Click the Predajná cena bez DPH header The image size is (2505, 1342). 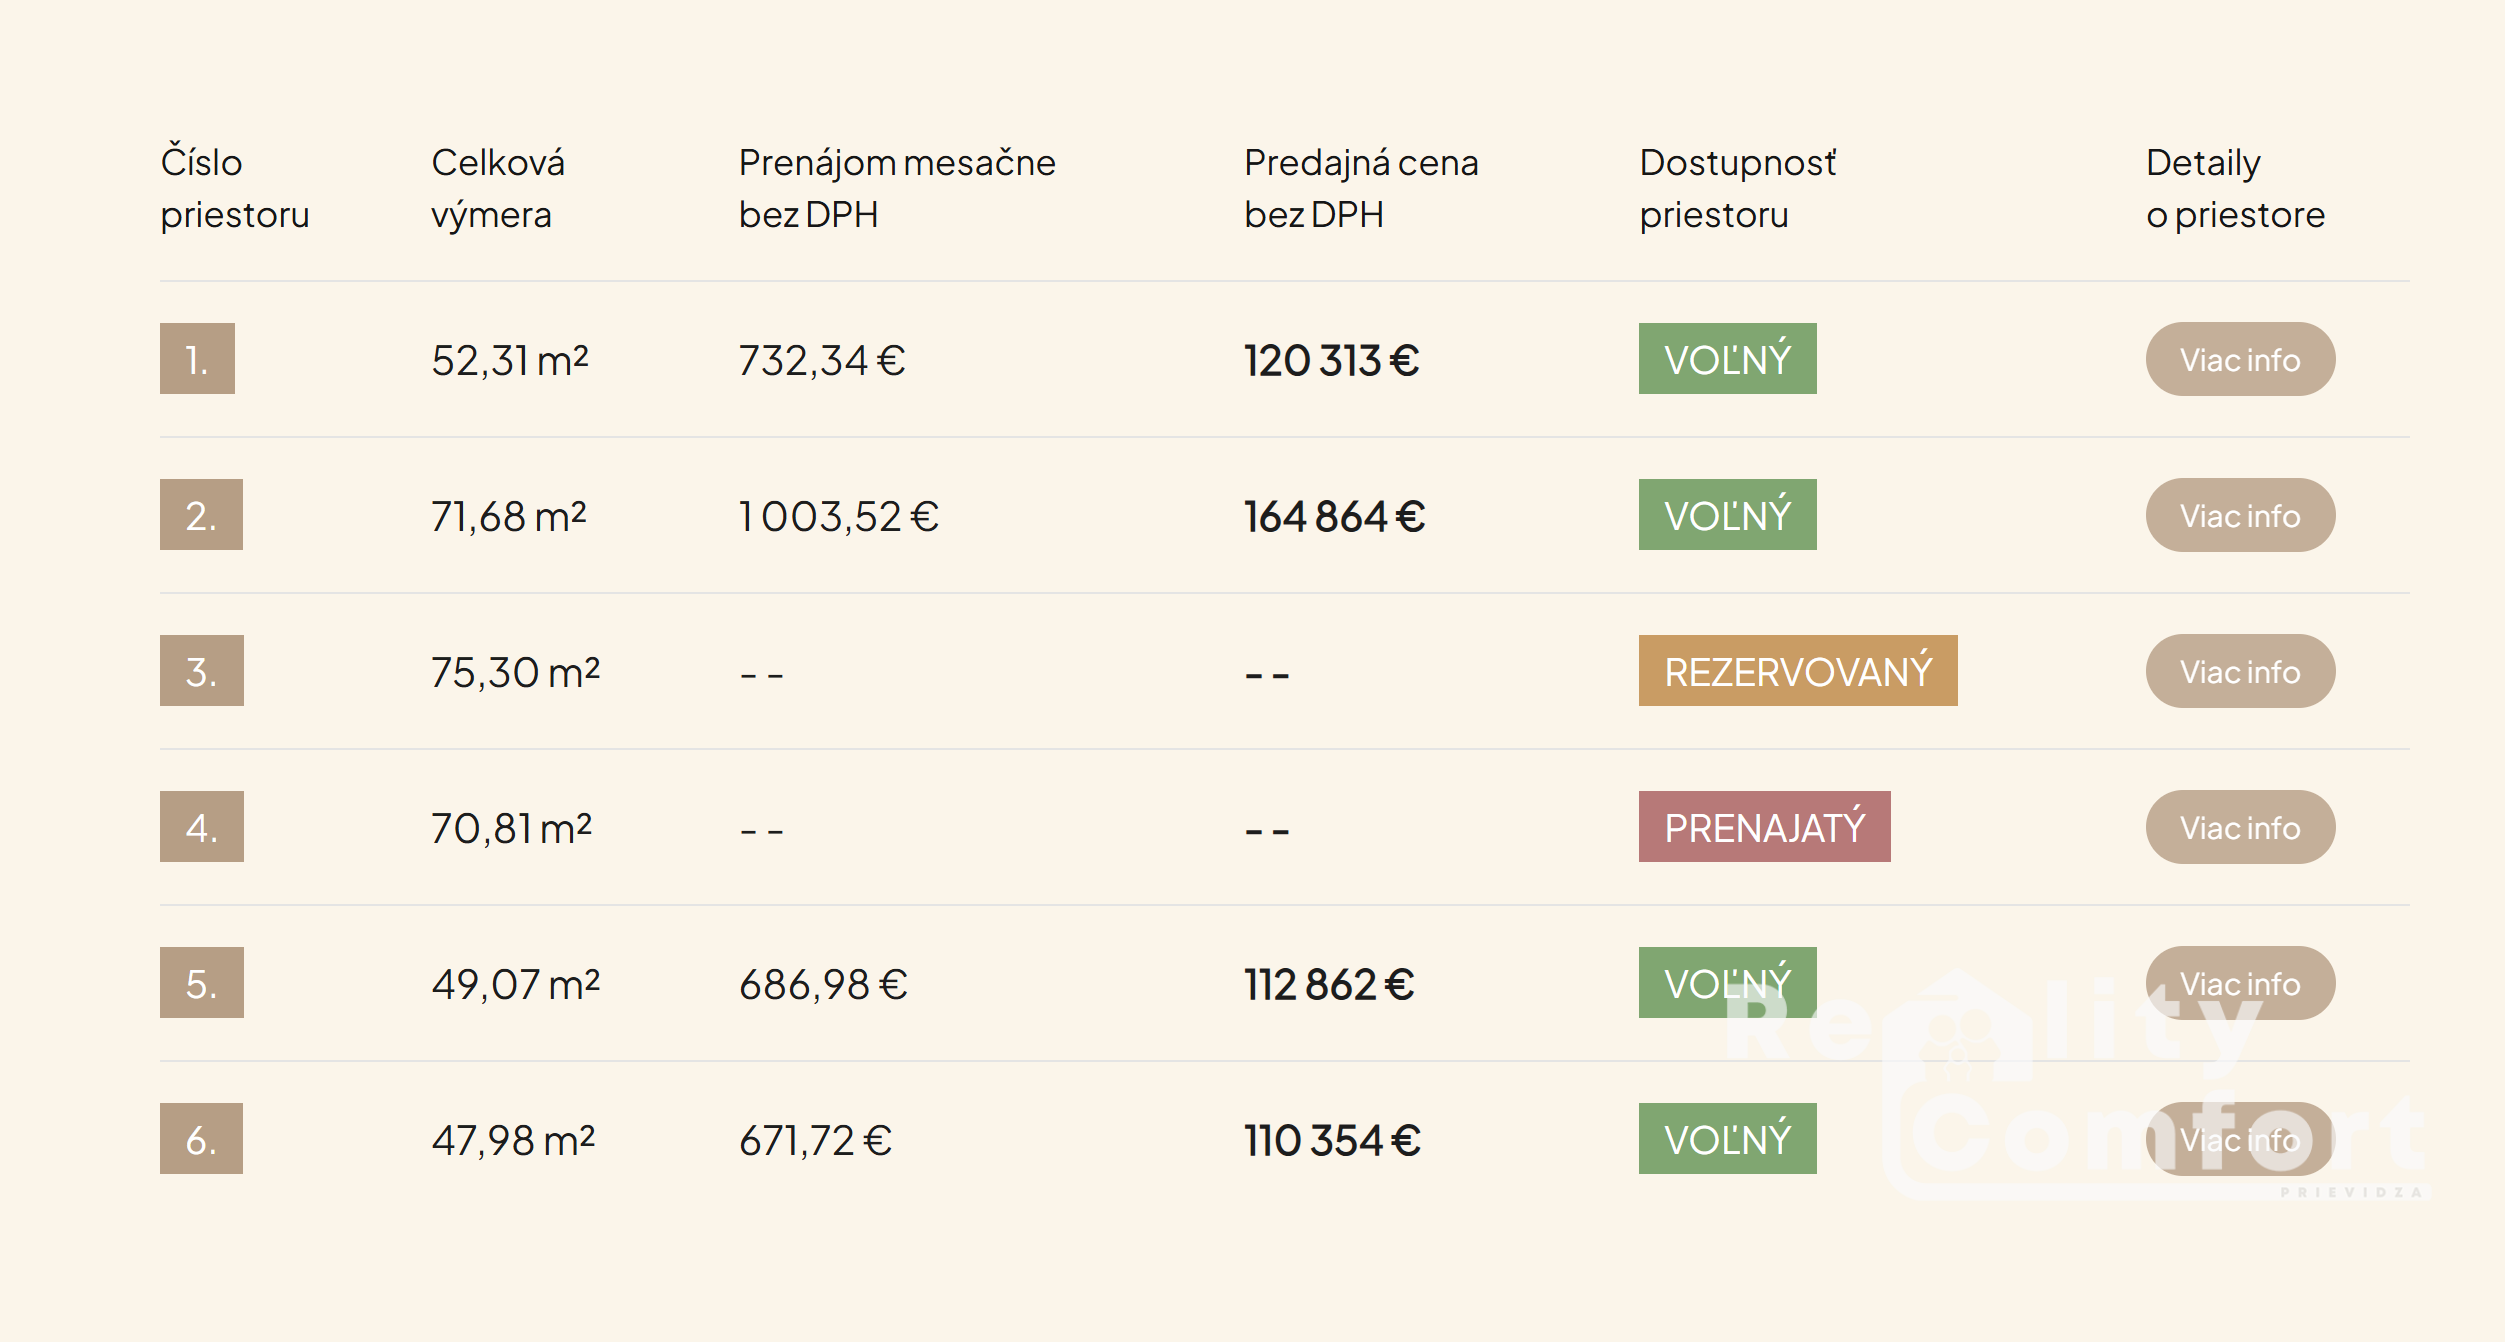tap(1360, 188)
